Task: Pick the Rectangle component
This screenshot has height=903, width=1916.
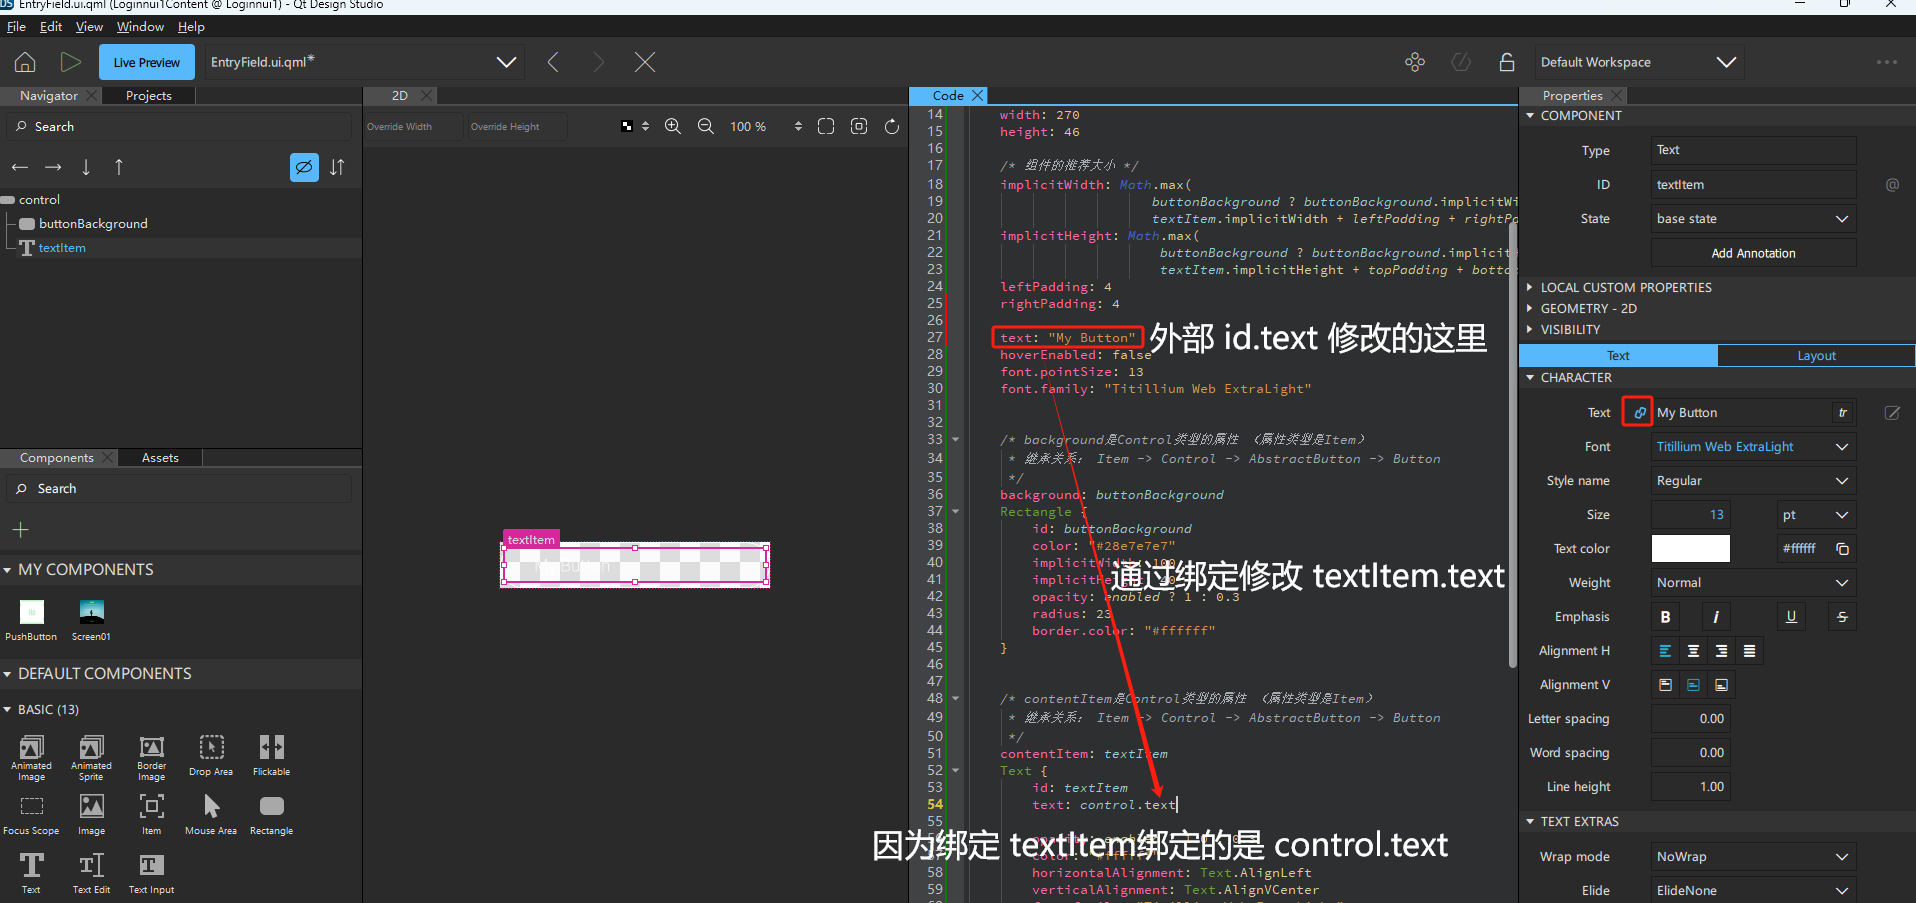Action: pyautogui.click(x=271, y=815)
